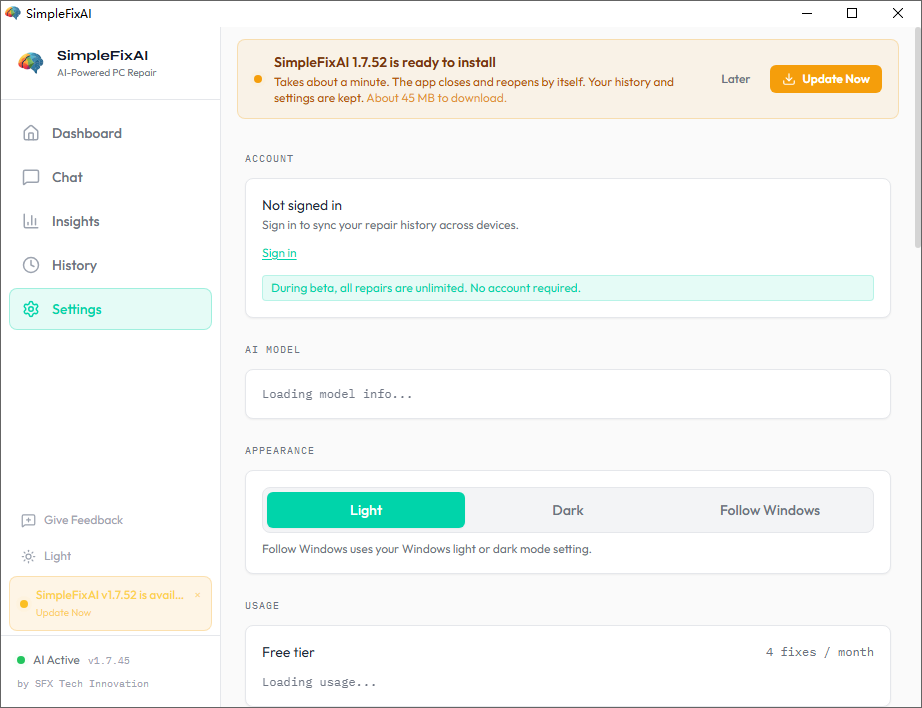Click the Insights bar chart icon

coord(31,221)
